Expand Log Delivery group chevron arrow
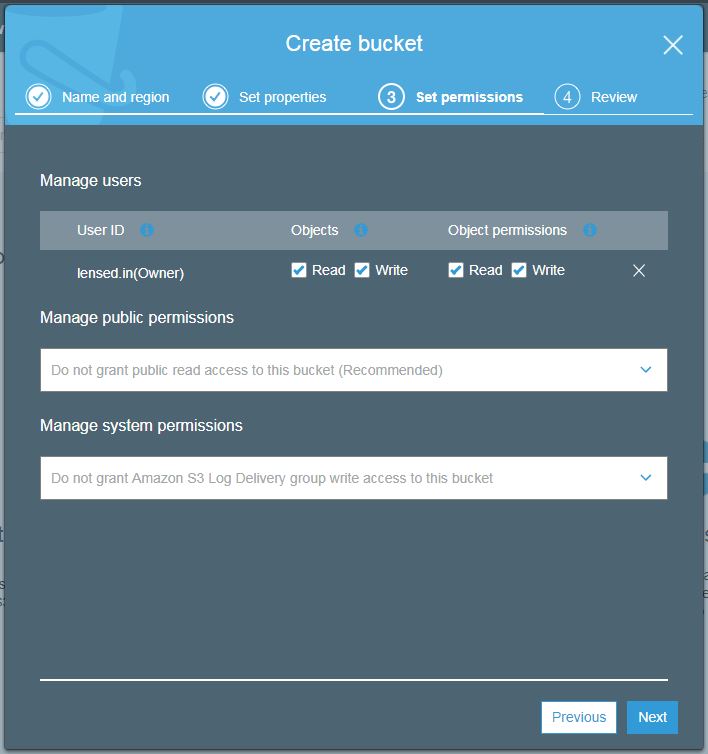This screenshot has width=708, height=754. (646, 478)
